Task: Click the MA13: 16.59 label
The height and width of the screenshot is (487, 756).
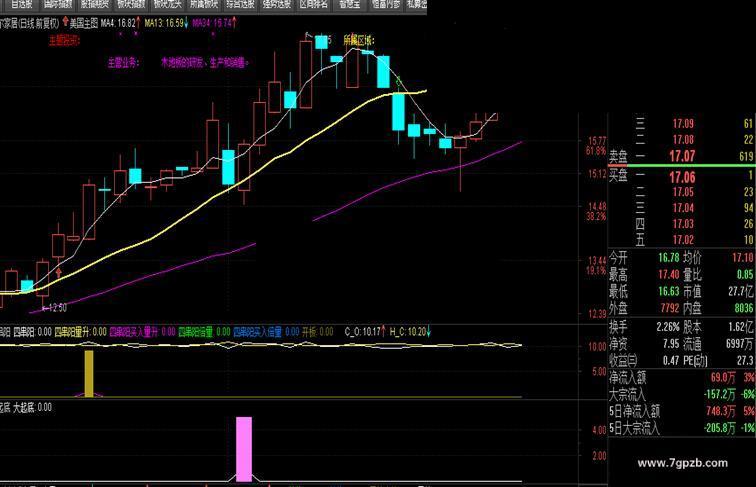Action: [164, 23]
